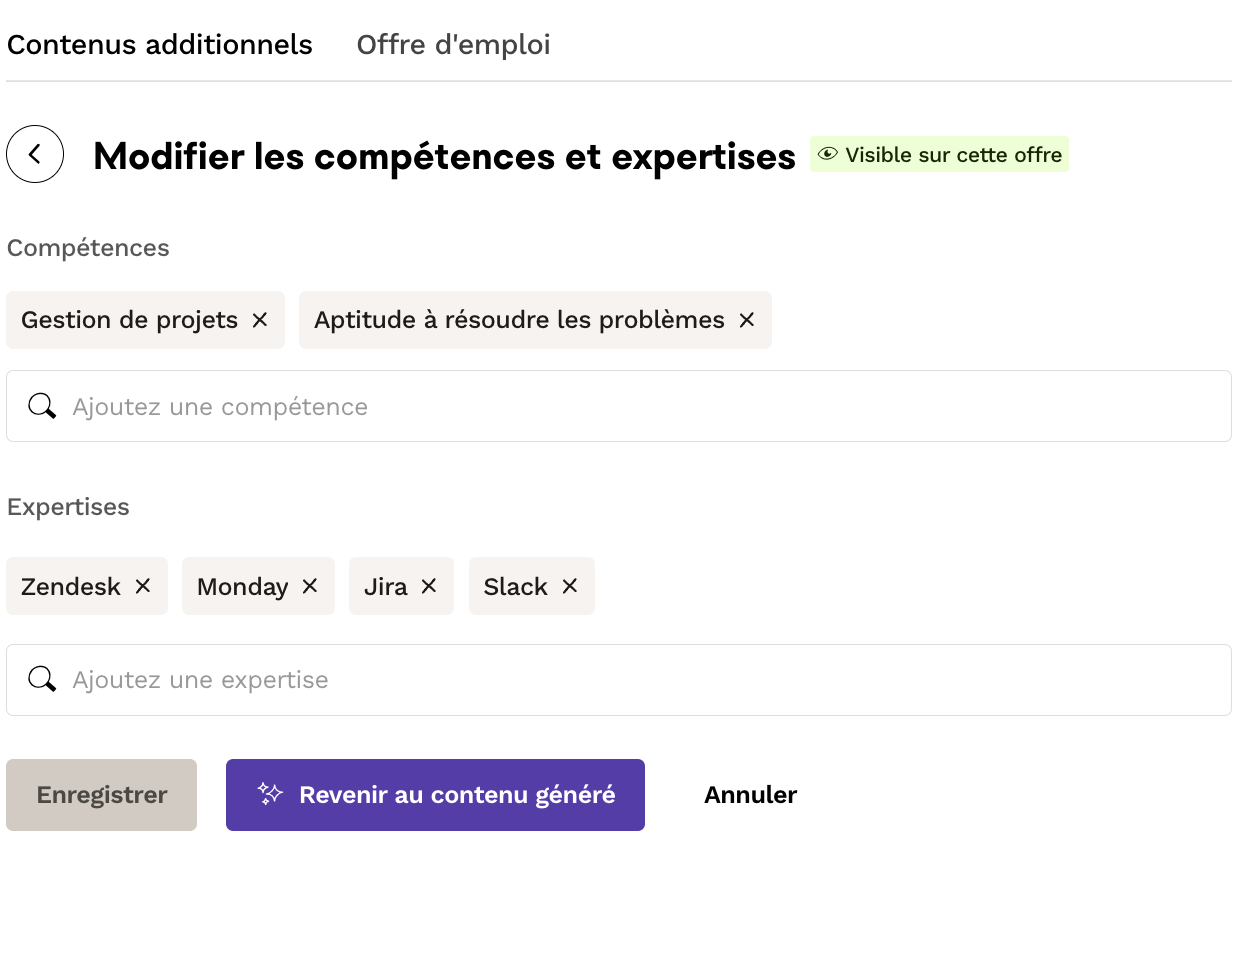Screen dimensions: 1252x980
Task: Click the back arrow circle button
Action: (x=35, y=154)
